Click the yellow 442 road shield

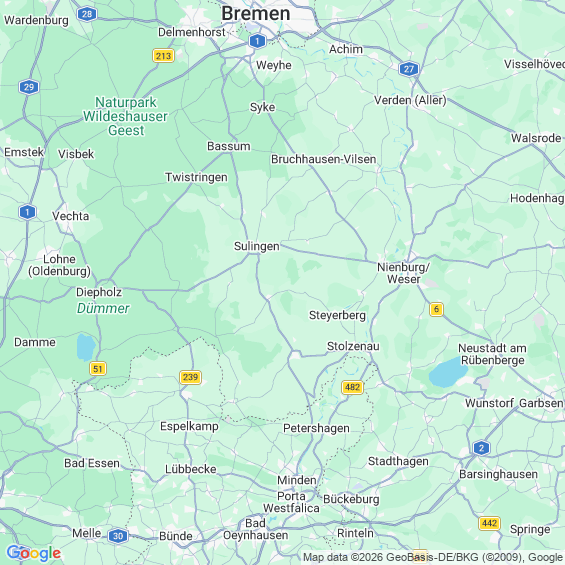489,523
